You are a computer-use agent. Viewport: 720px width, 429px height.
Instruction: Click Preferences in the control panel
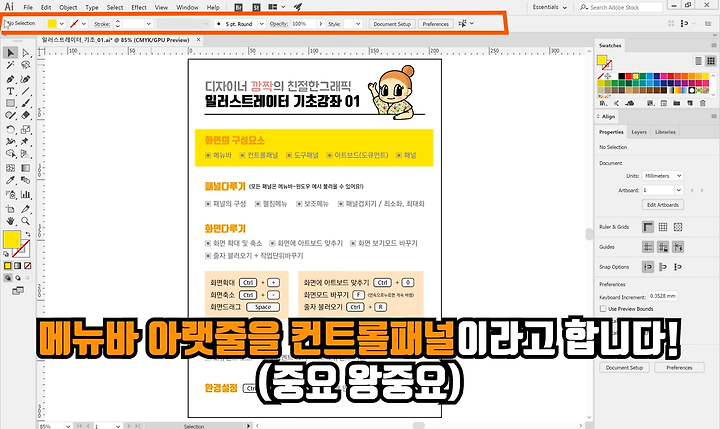point(435,24)
